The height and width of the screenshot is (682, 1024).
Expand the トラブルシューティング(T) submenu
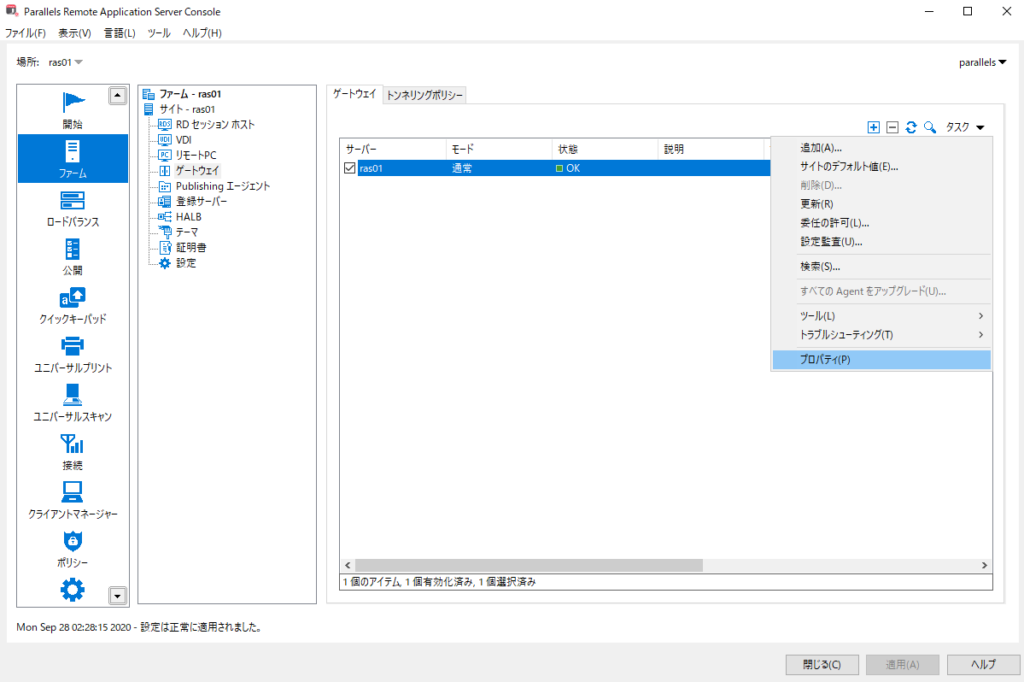coord(881,335)
